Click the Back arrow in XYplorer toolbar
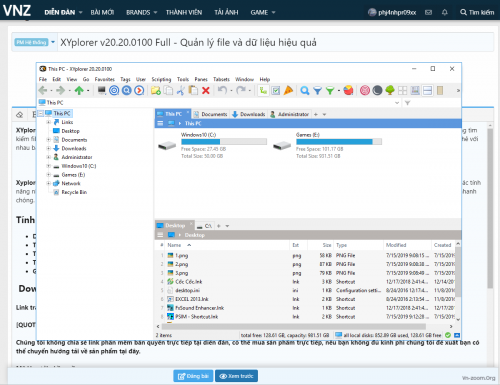 (x=43, y=90)
